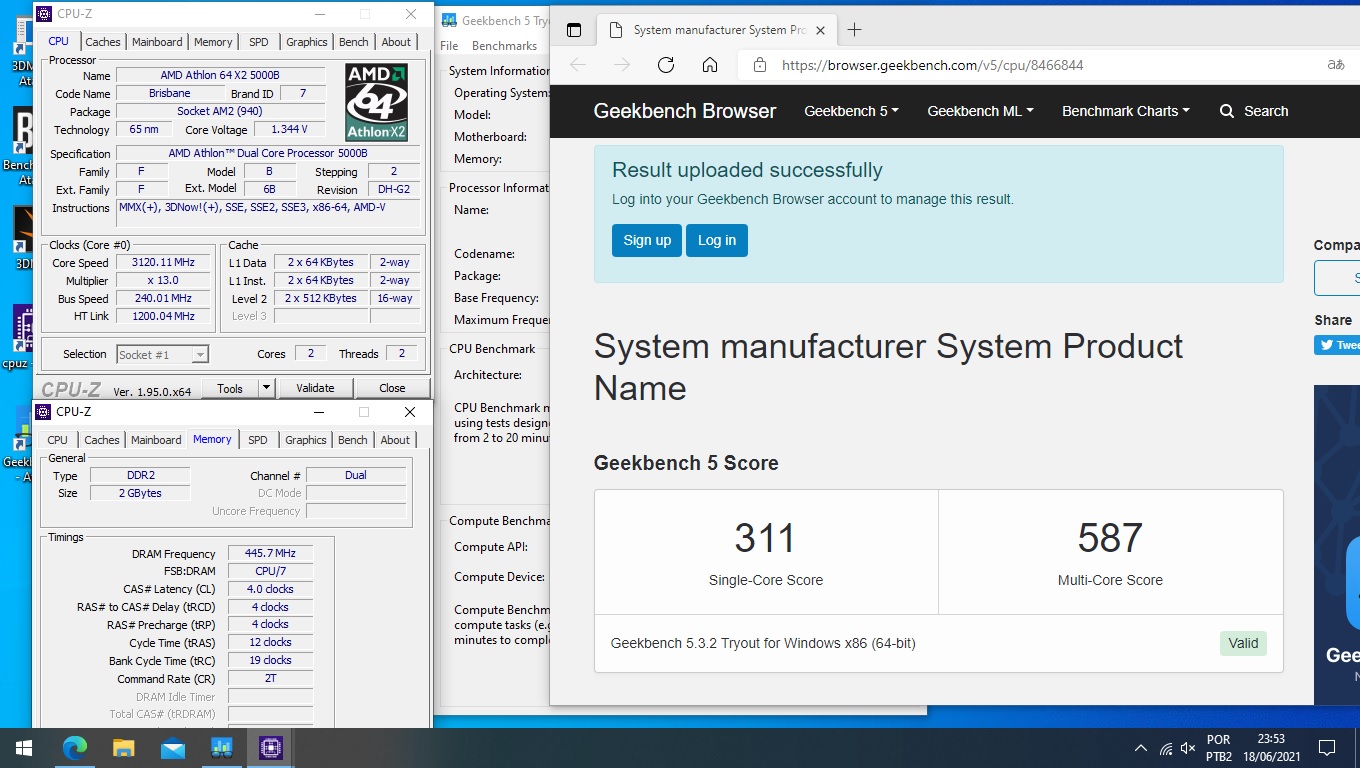Click the browser forward arrow
The image size is (1360, 768).
pyautogui.click(x=622, y=65)
